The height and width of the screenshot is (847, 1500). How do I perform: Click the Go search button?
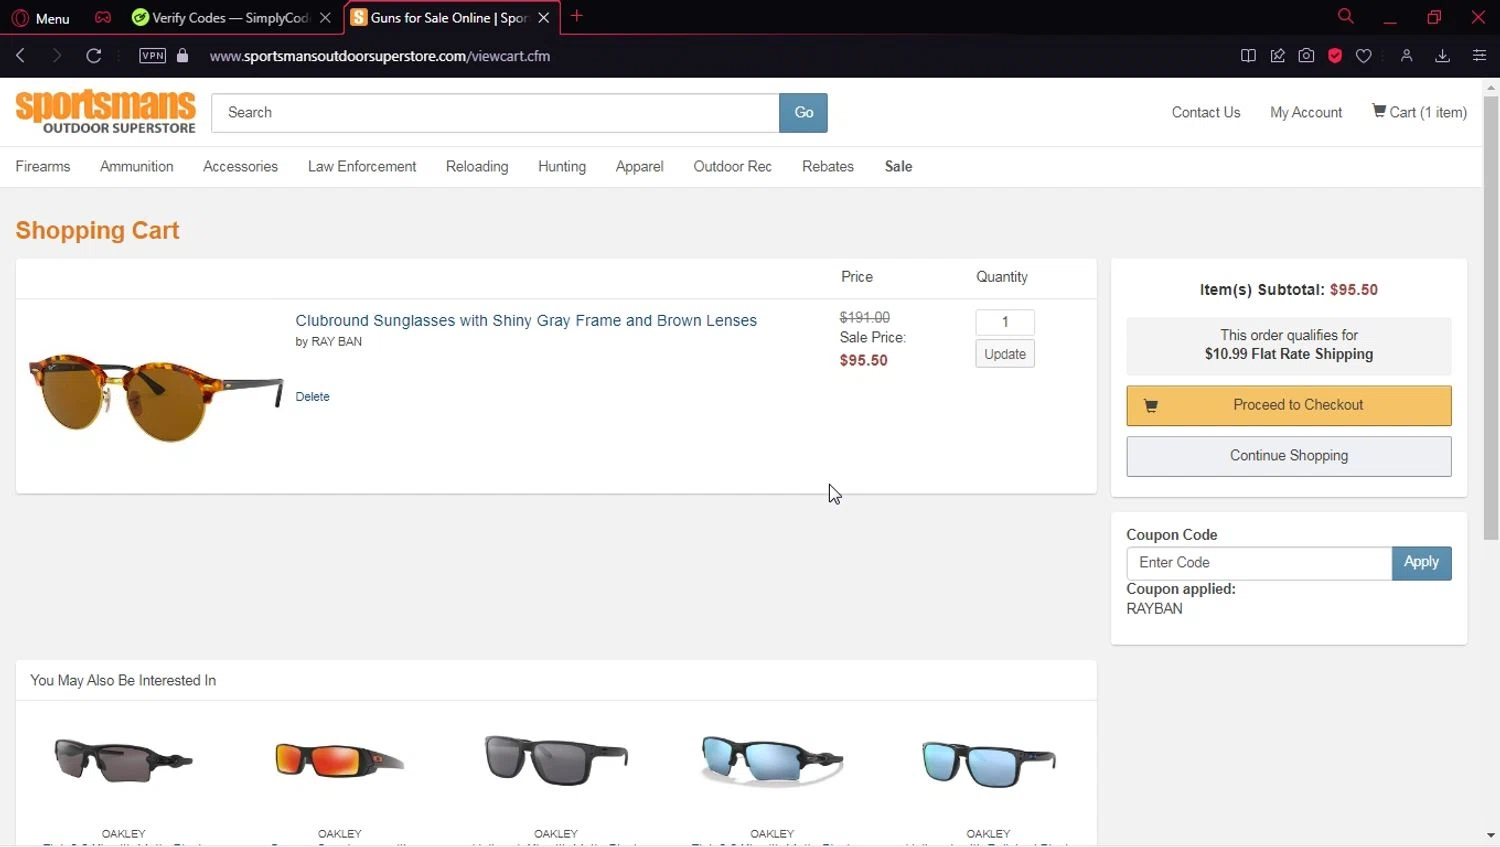pos(803,113)
